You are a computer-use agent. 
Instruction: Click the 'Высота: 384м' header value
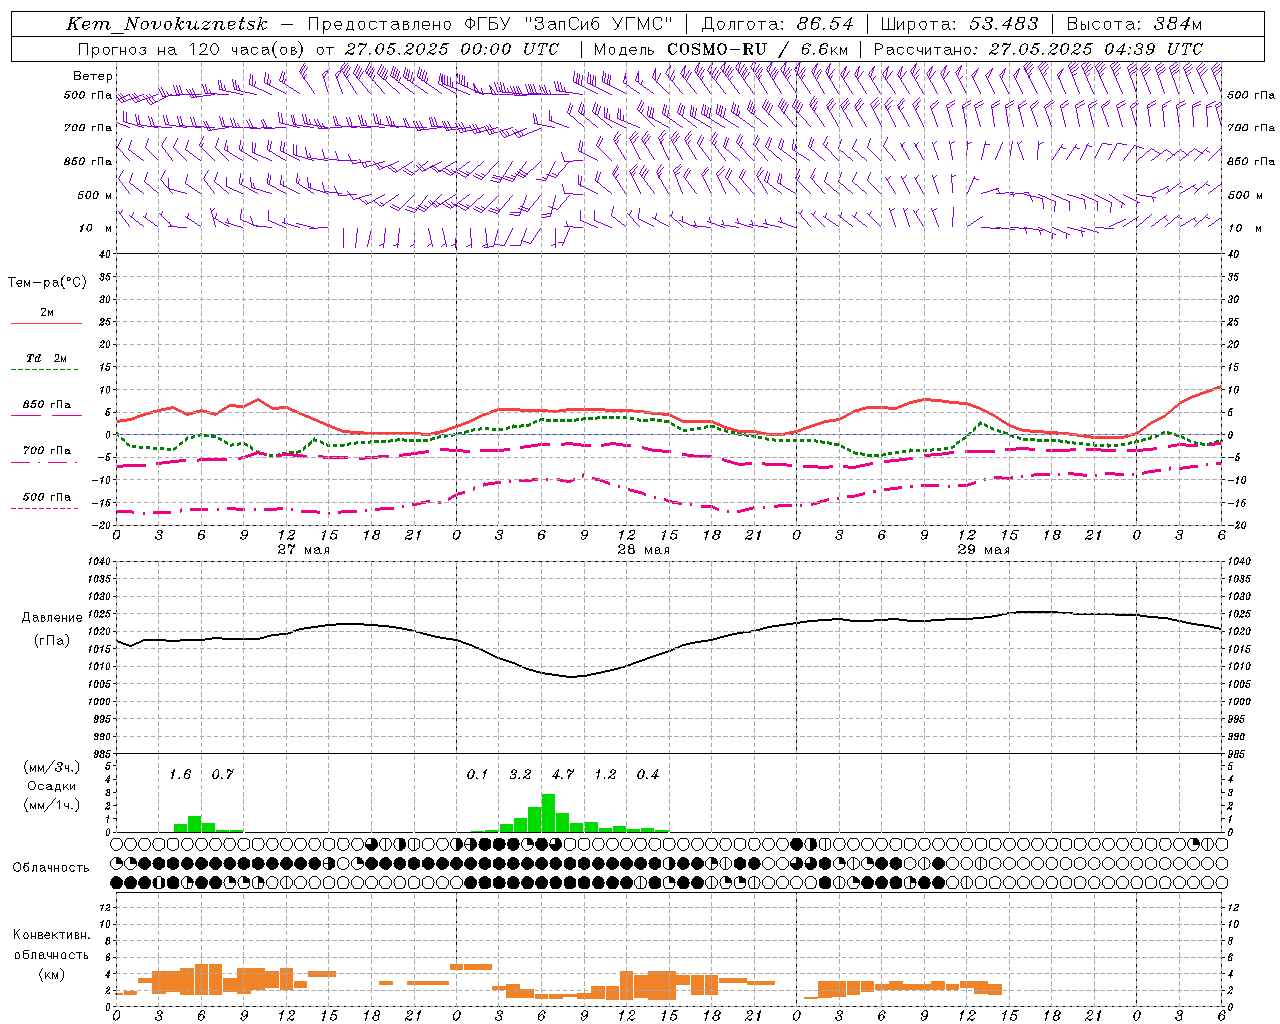pyautogui.click(x=1134, y=24)
